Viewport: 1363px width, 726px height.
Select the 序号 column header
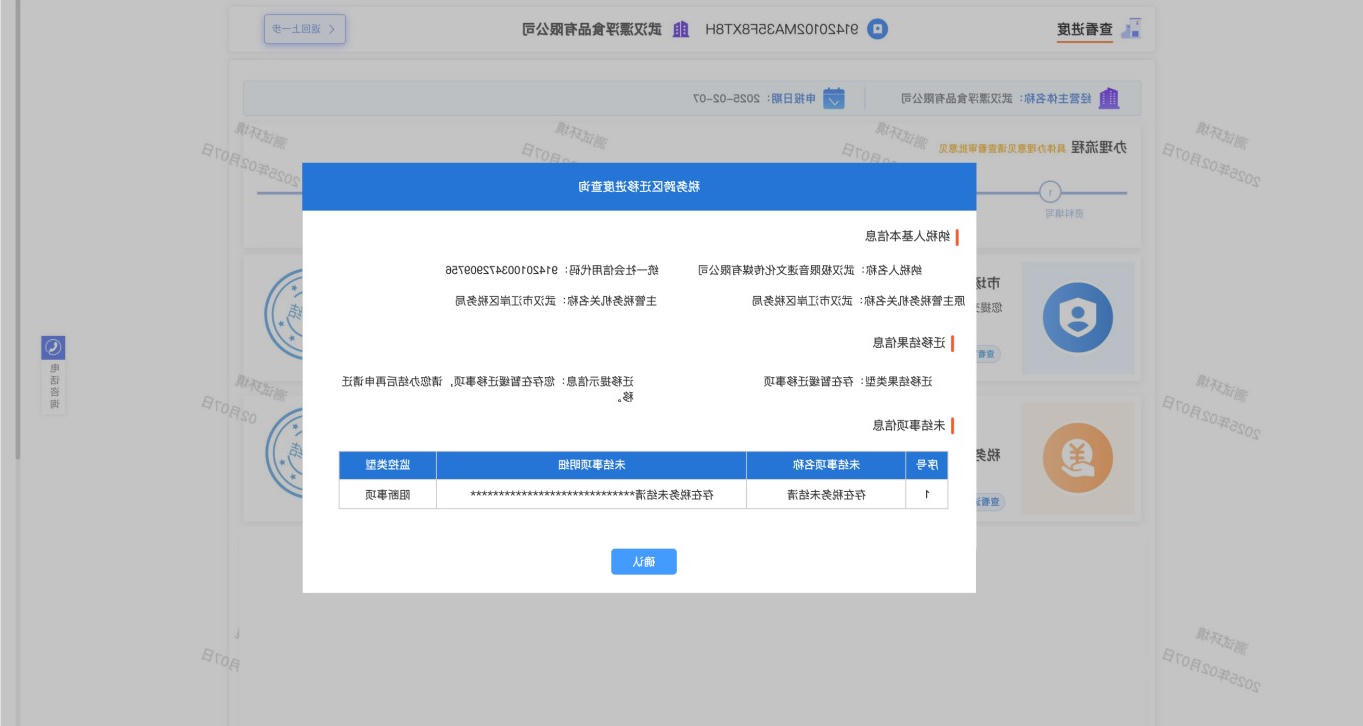tap(926, 465)
